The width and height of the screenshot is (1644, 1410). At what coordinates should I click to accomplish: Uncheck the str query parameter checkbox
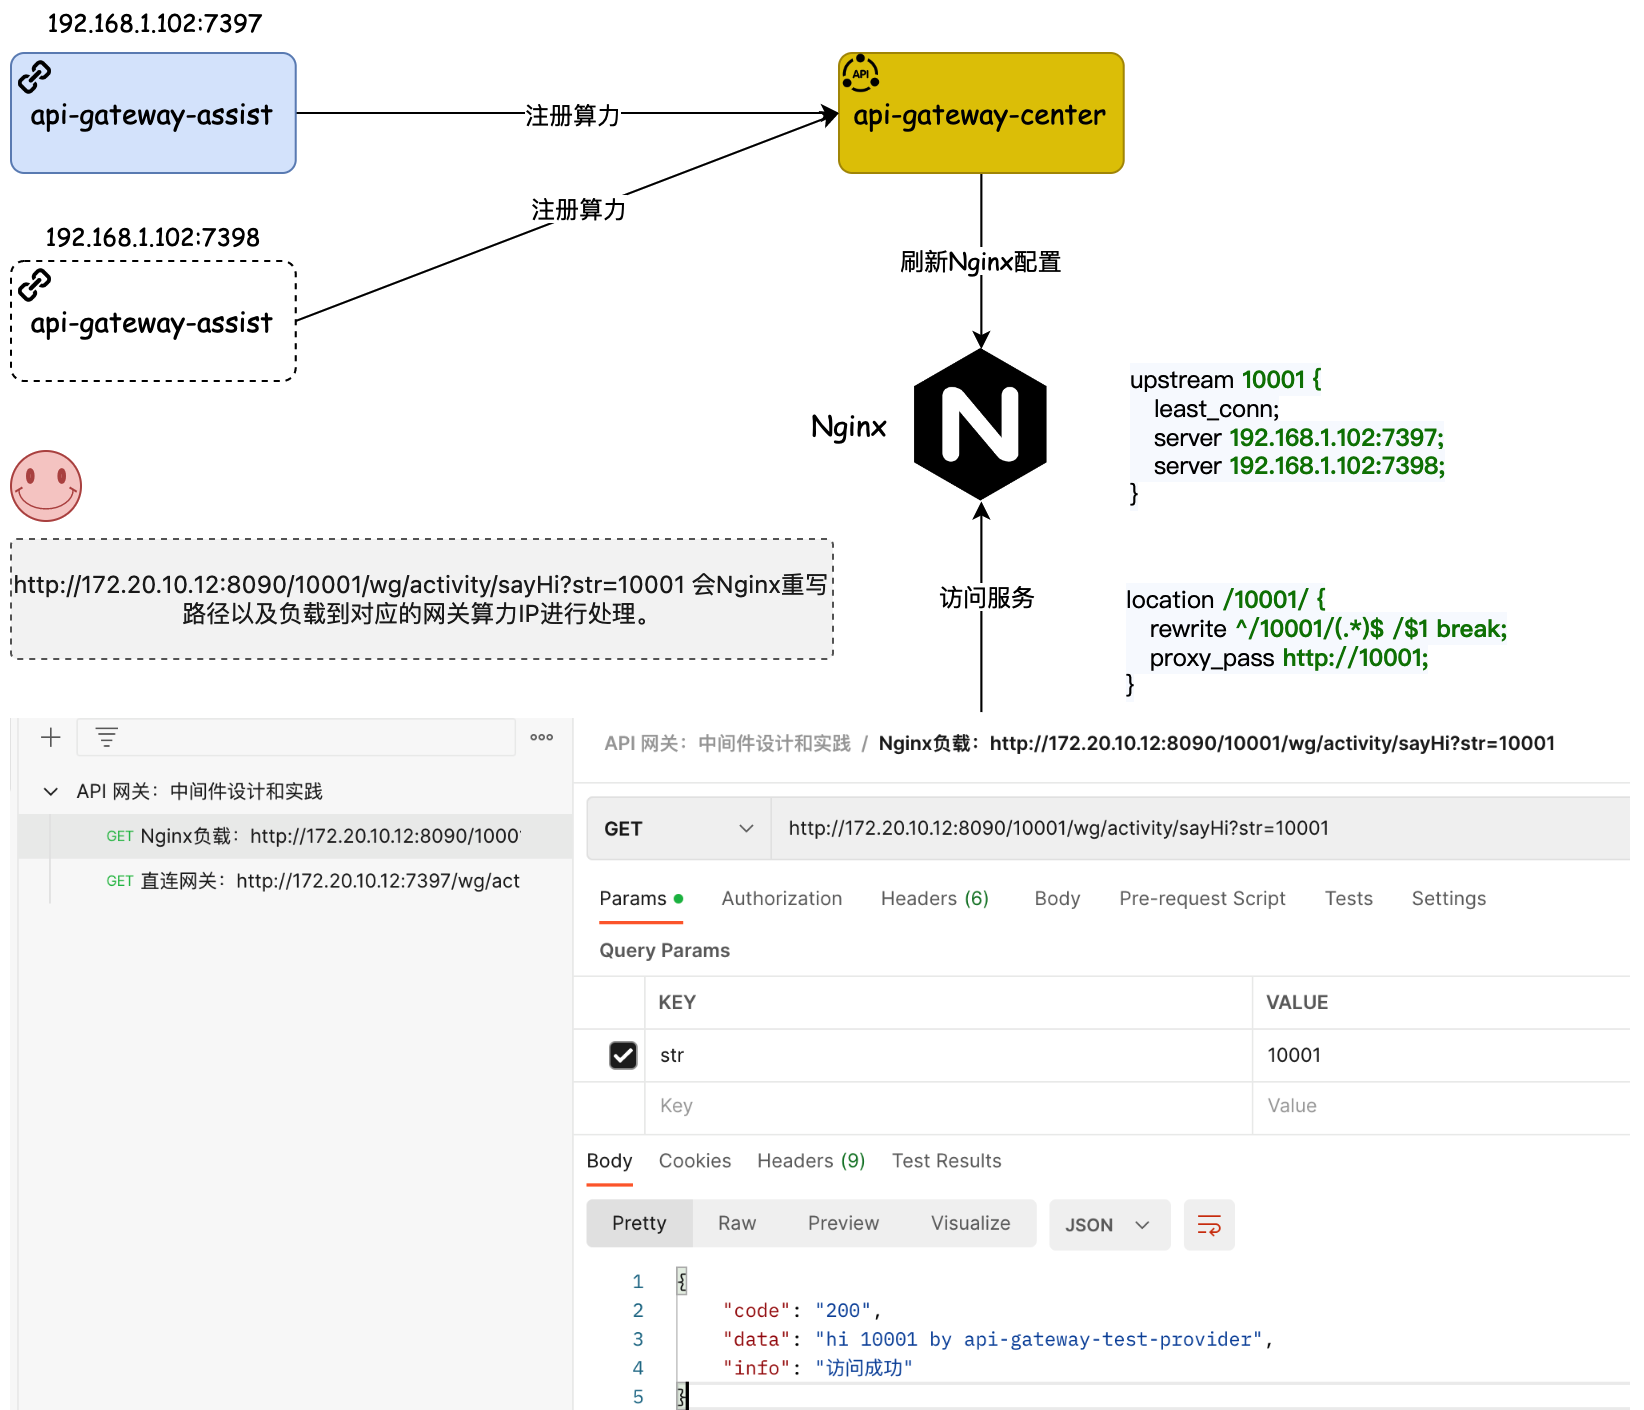(623, 1055)
